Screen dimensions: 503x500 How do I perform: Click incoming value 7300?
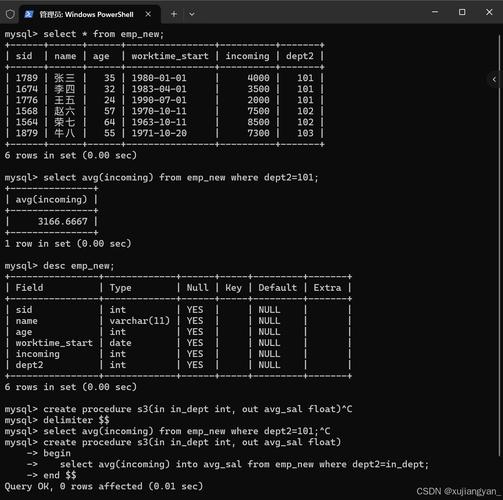click(x=258, y=133)
